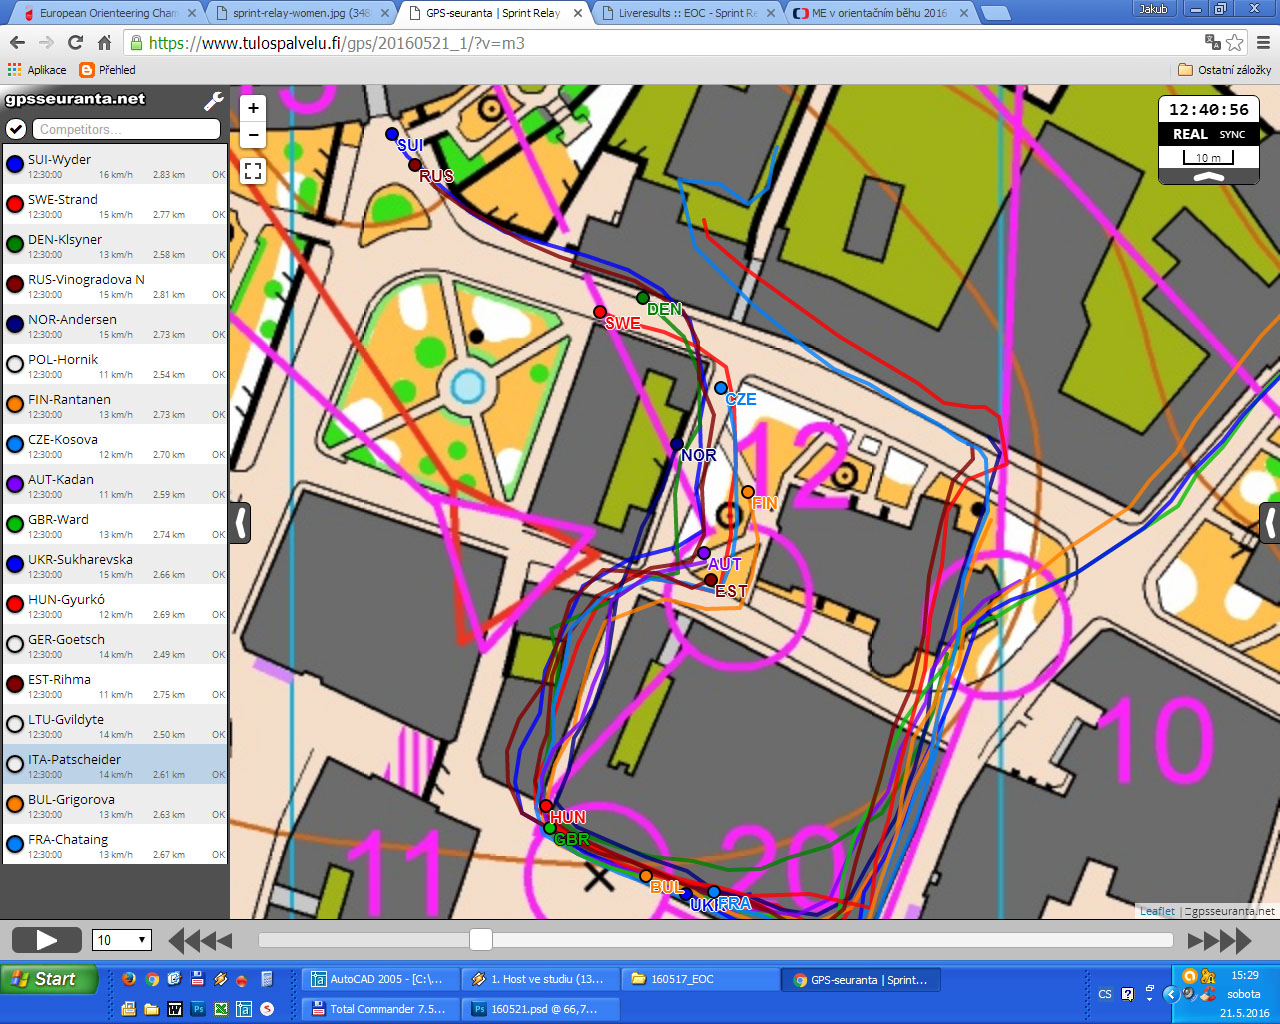Screen dimensions: 1280x1024
Task: Select GBR-Ward competitor row
Action: (115, 524)
